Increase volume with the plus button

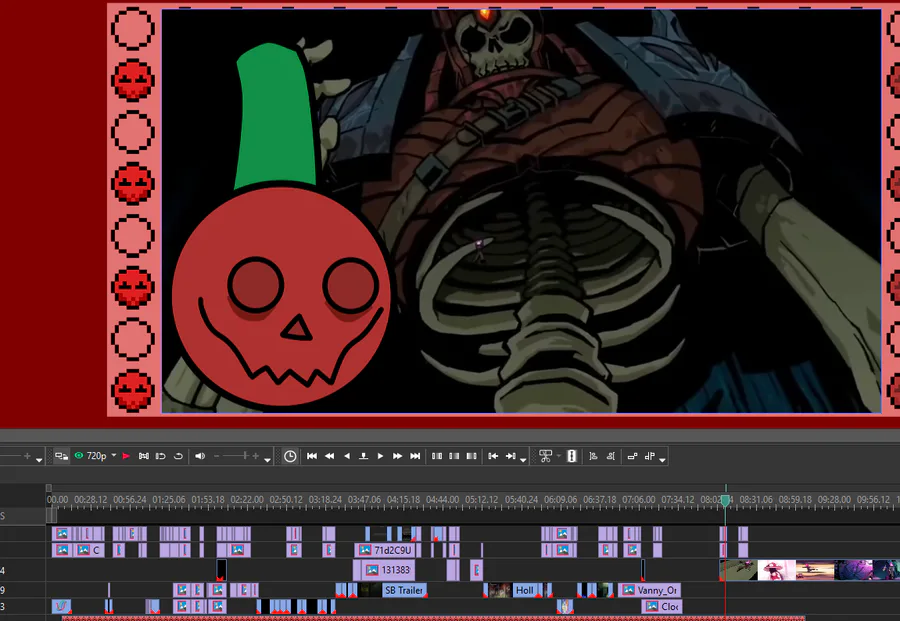256,456
